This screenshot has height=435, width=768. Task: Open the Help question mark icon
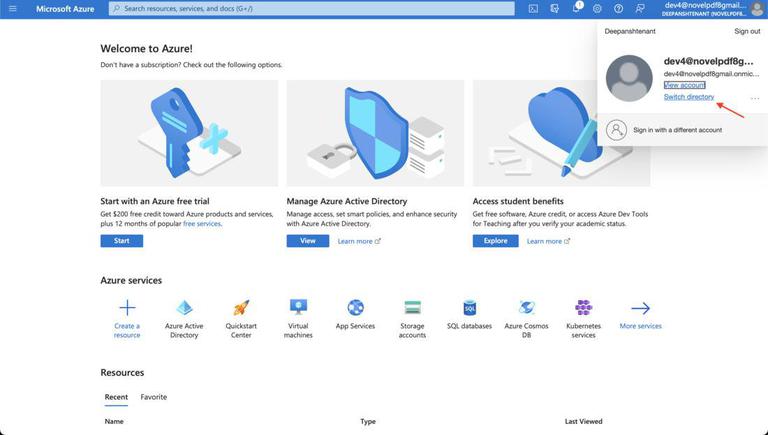tap(619, 8)
